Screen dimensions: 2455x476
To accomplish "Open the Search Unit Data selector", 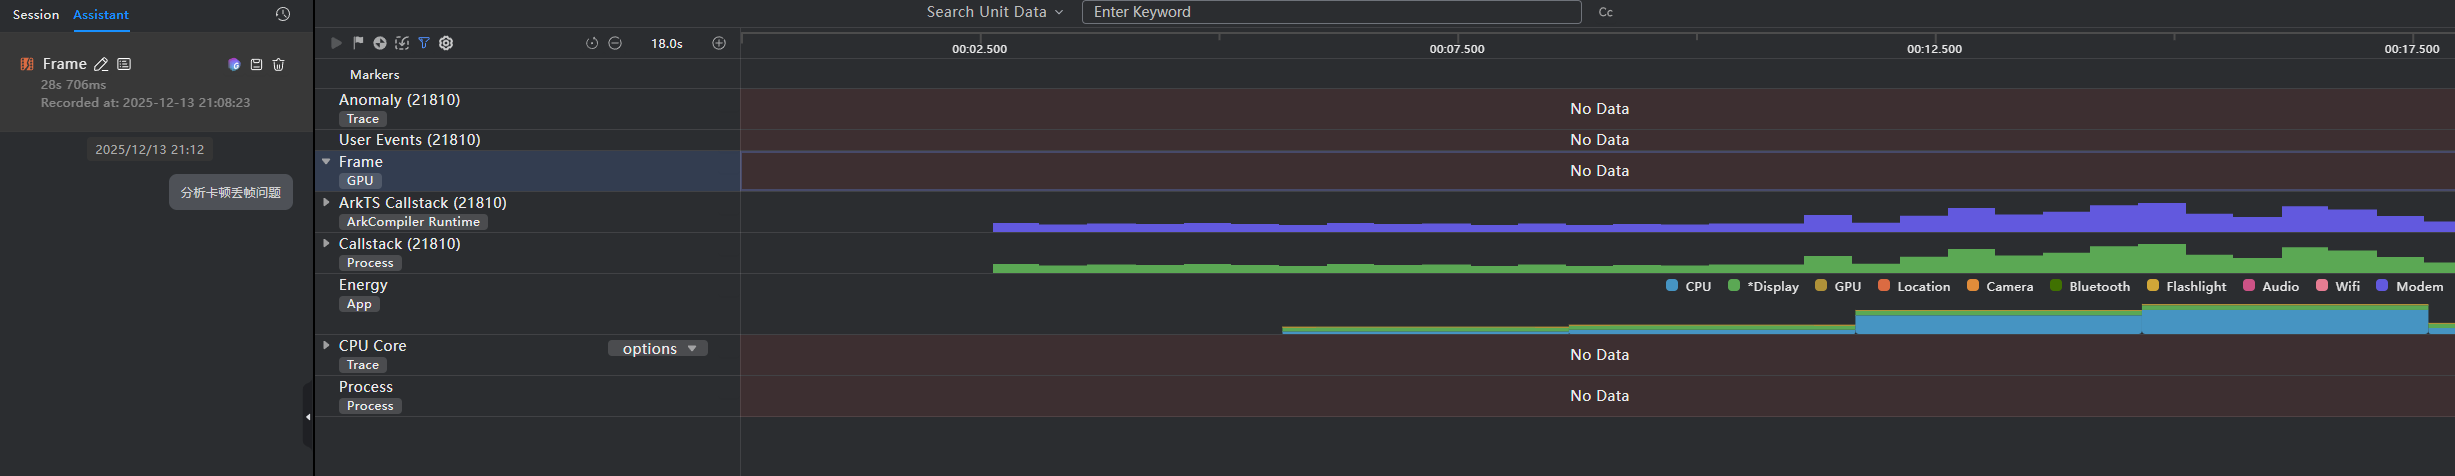I will click(994, 12).
